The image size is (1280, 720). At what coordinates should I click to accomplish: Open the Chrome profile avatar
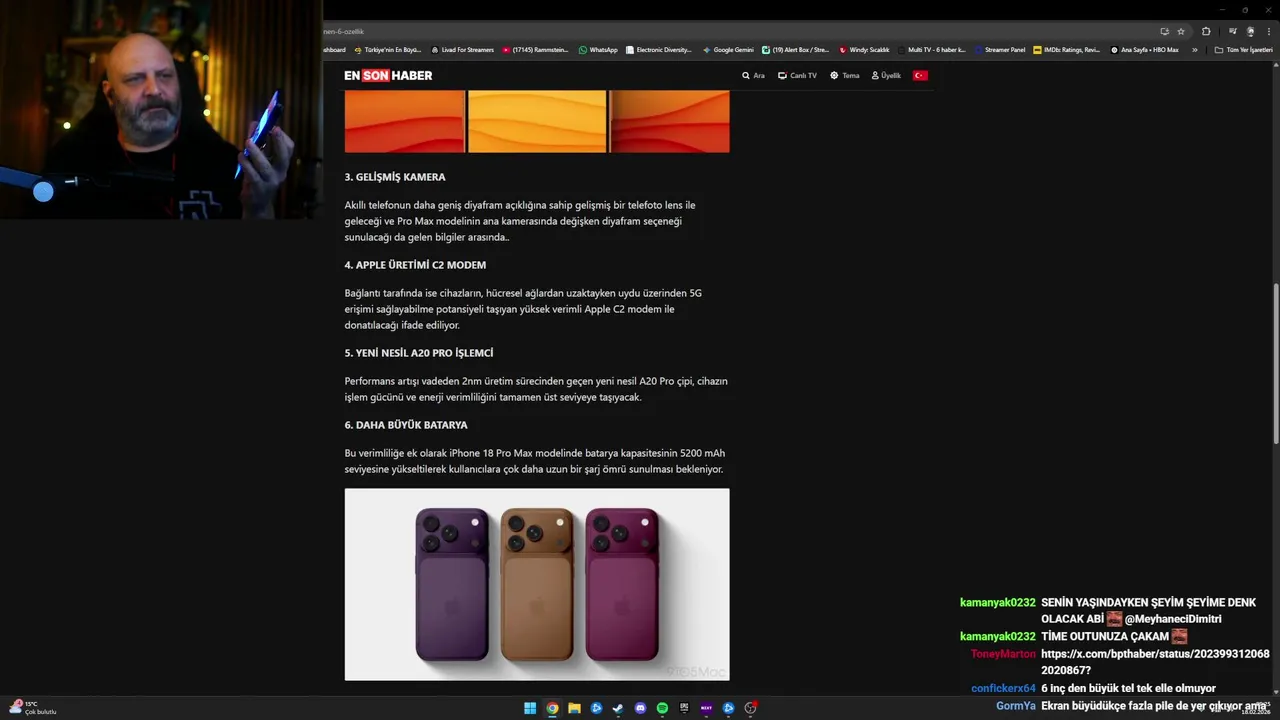click(1250, 31)
